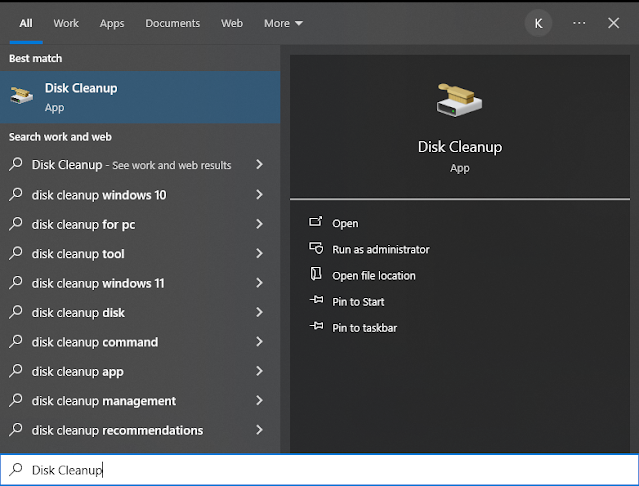Open the three-dot options menu

click(579, 23)
